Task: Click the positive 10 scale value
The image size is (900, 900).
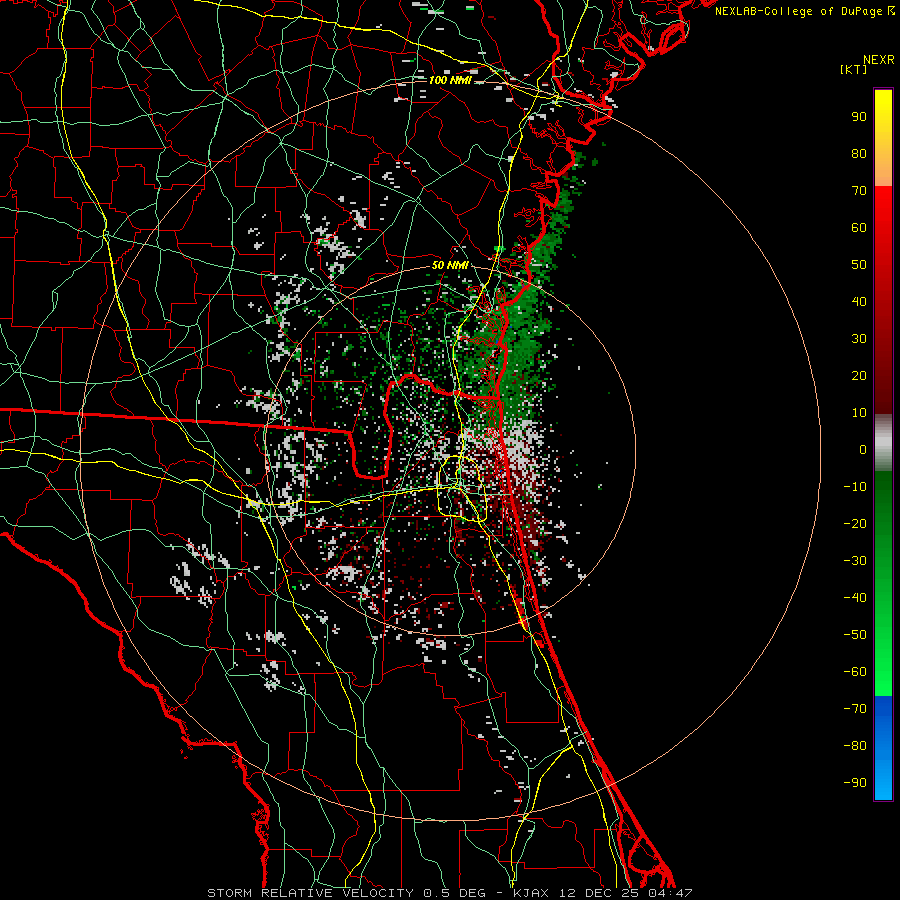Action: pos(859,413)
